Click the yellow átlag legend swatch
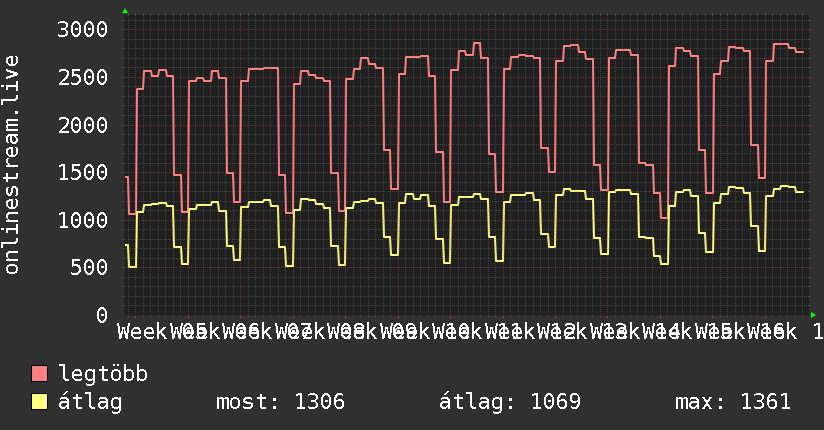 [39, 402]
